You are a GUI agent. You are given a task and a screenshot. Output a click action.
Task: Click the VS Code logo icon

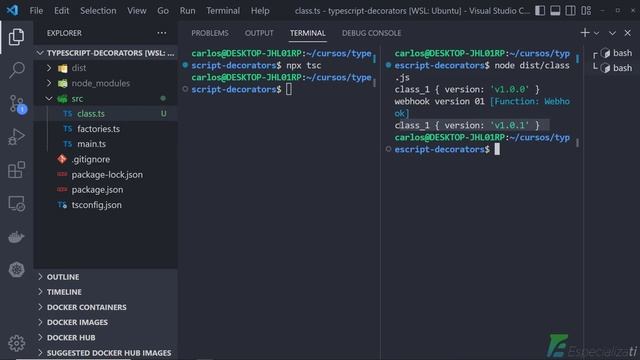[x=12, y=10]
